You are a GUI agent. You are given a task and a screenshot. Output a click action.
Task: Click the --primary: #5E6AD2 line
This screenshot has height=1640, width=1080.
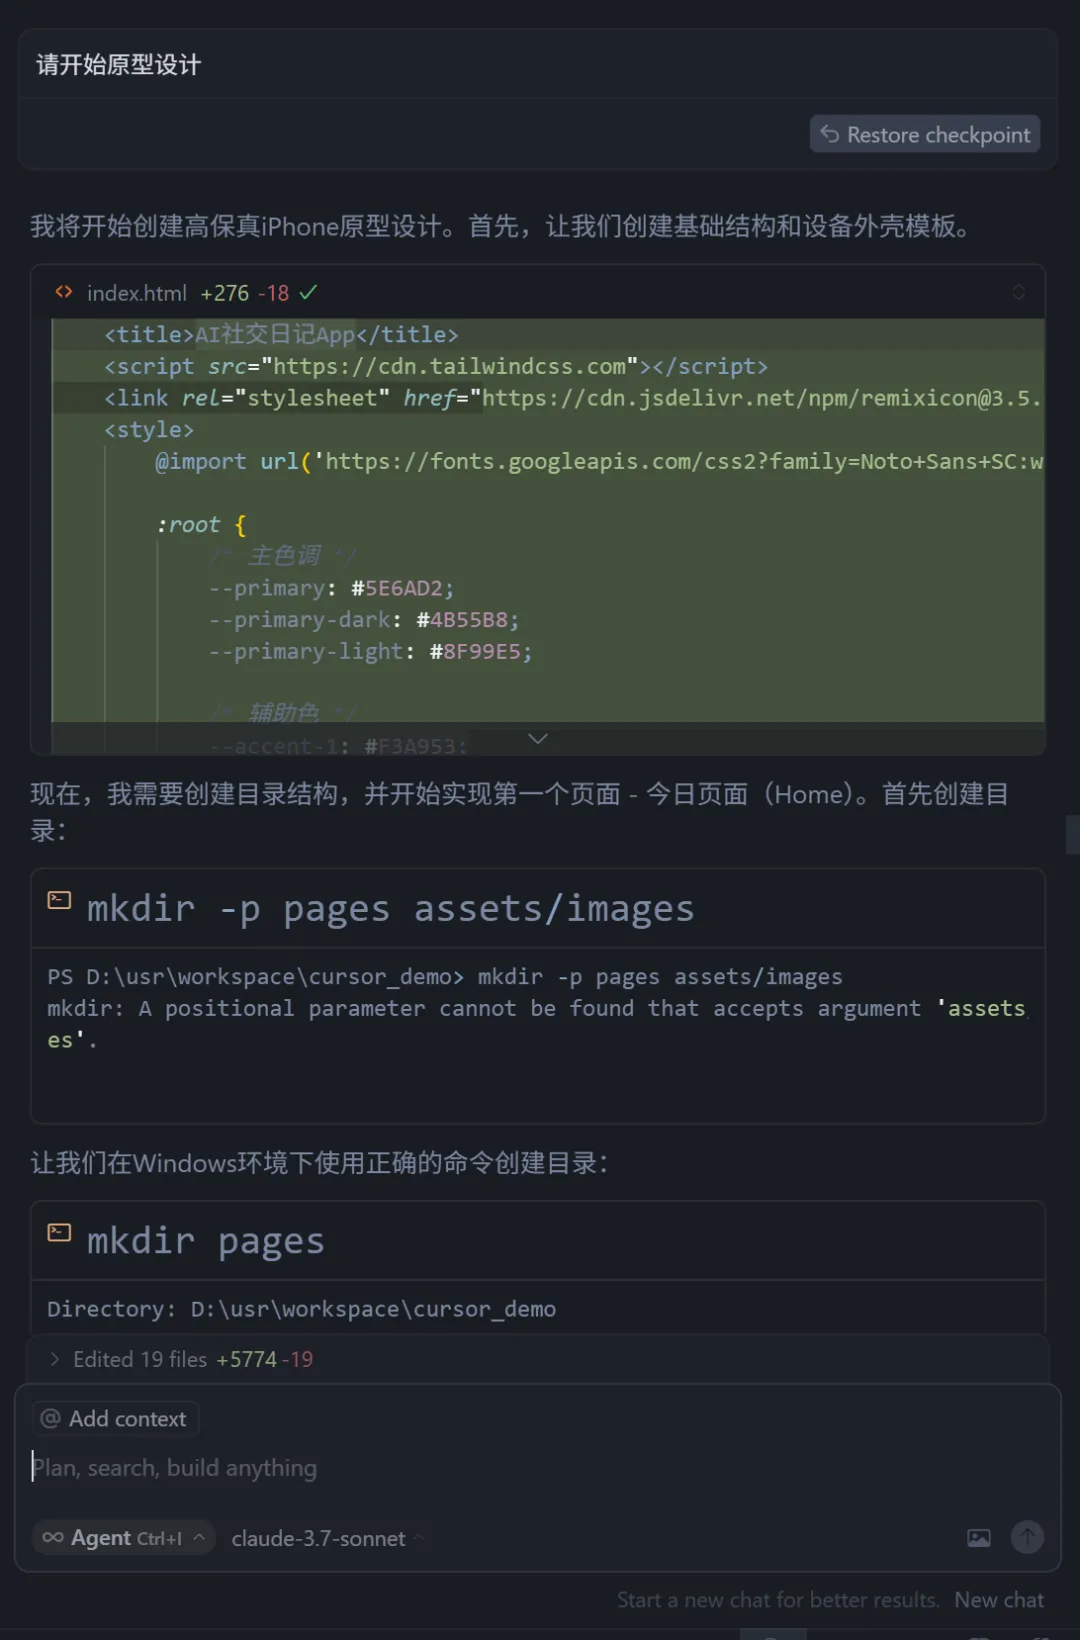tap(331, 588)
